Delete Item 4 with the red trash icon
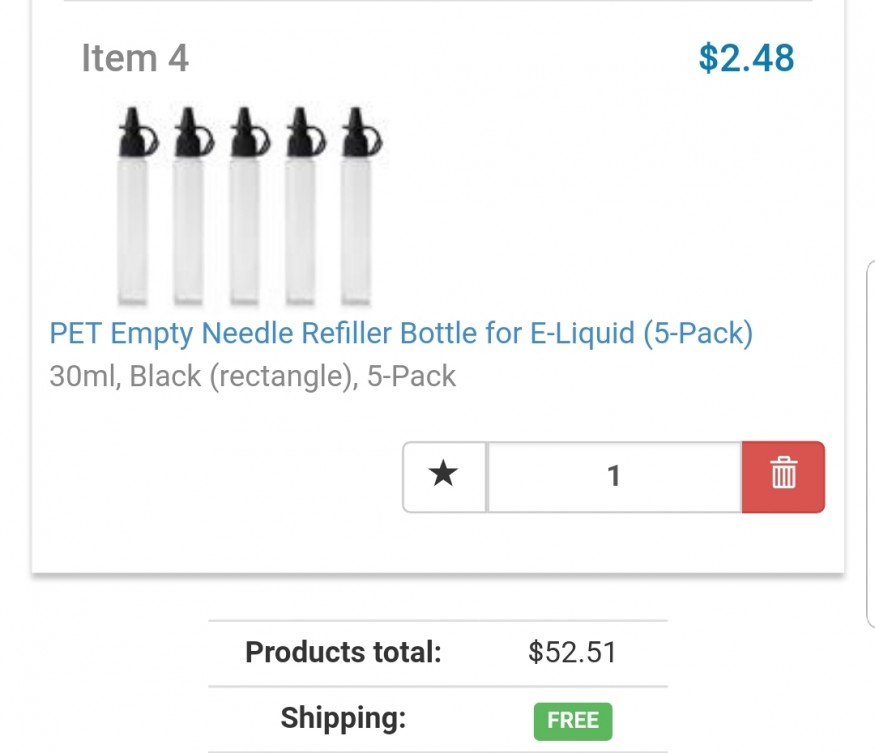The width and height of the screenshot is (875, 753). click(783, 476)
